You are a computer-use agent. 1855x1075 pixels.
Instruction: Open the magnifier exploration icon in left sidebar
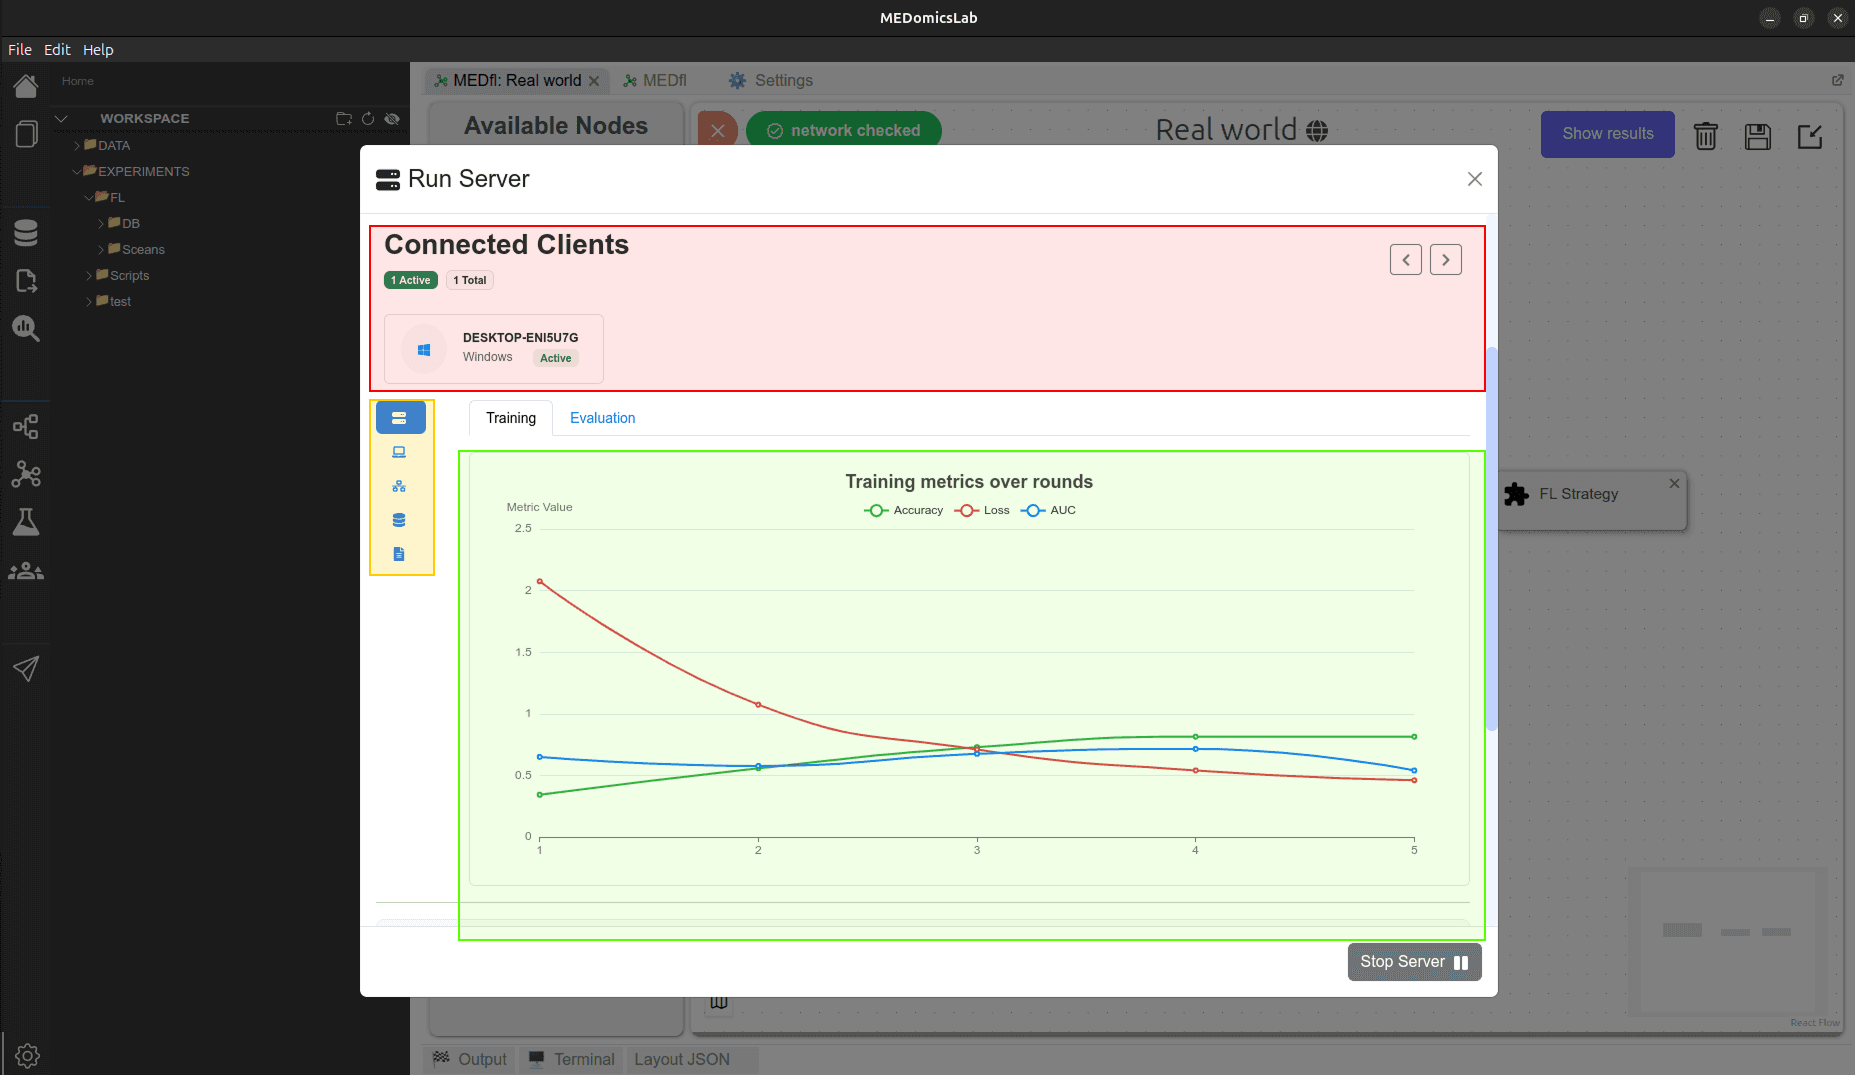[26, 329]
